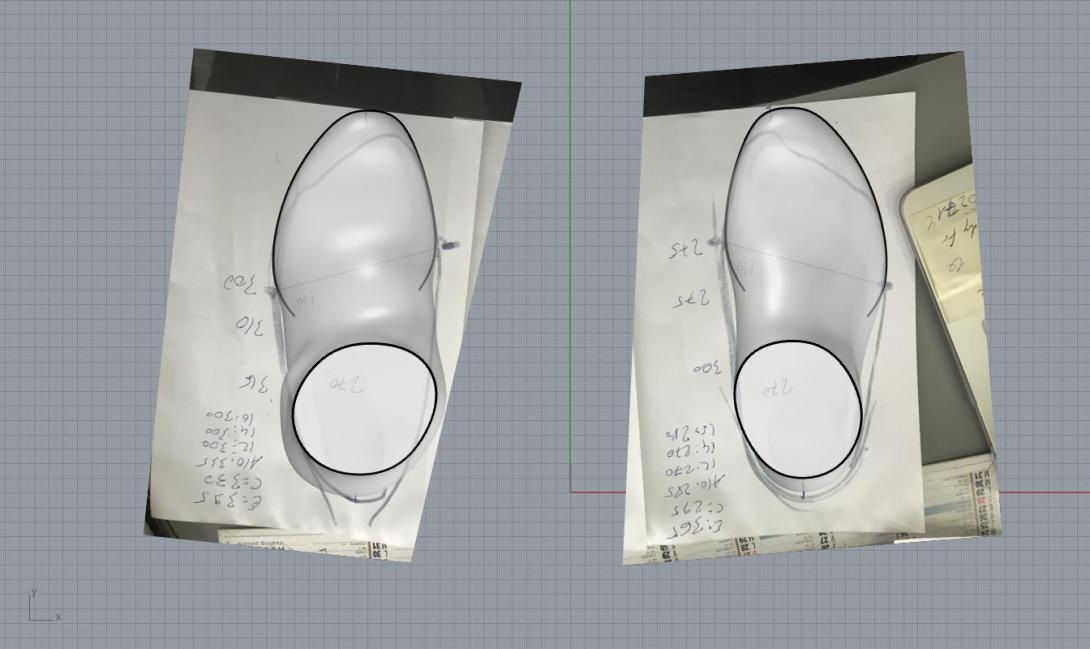Click the red X-axis line
This screenshot has height=649, width=1090.
(1040, 491)
